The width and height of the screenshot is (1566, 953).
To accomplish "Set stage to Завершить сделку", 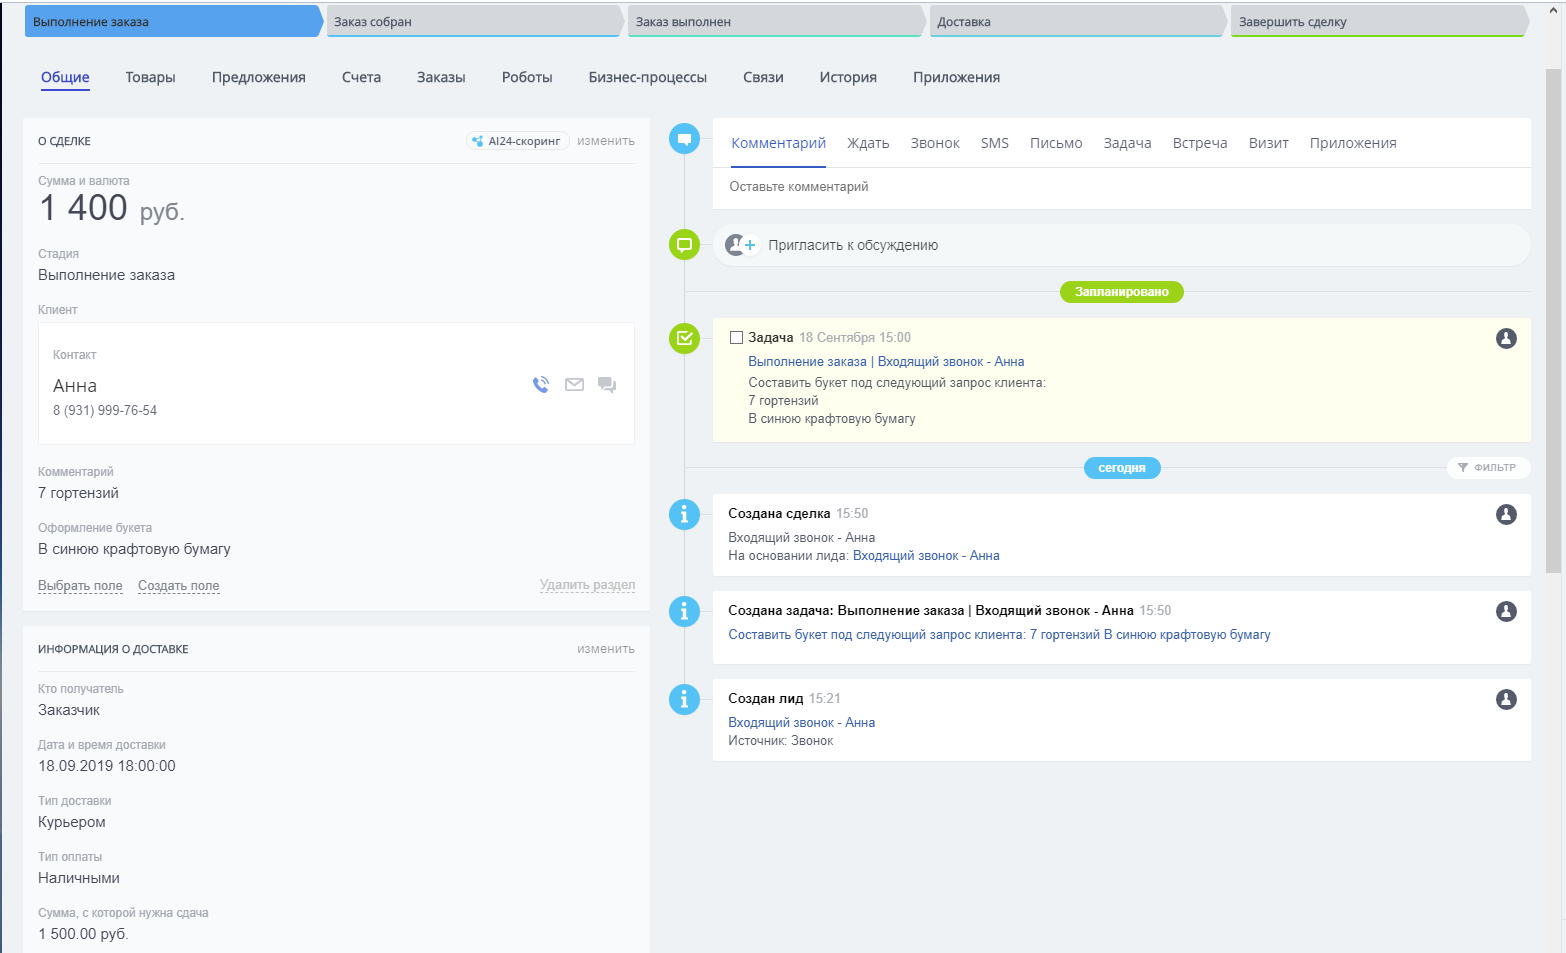I will 1377,22.
